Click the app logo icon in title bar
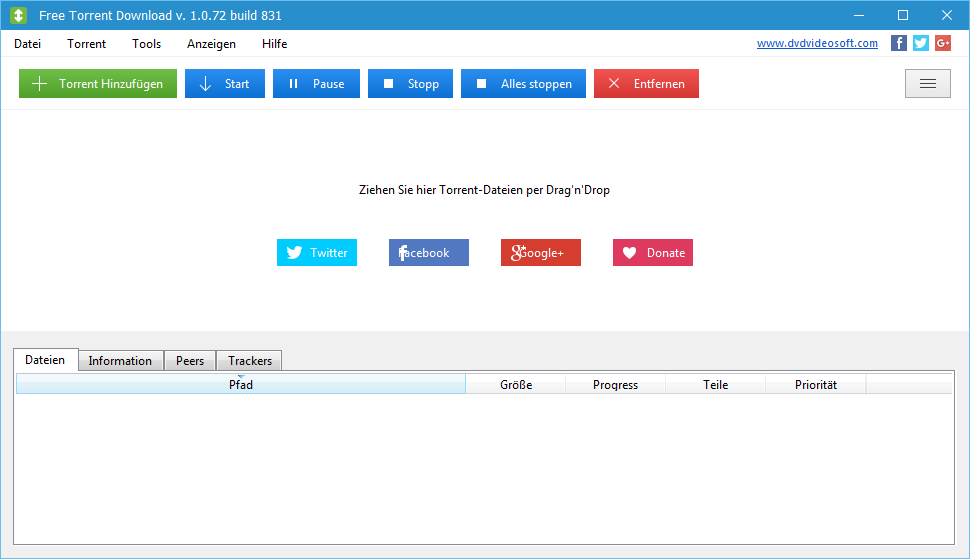The image size is (970, 559). [x=19, y=15]
